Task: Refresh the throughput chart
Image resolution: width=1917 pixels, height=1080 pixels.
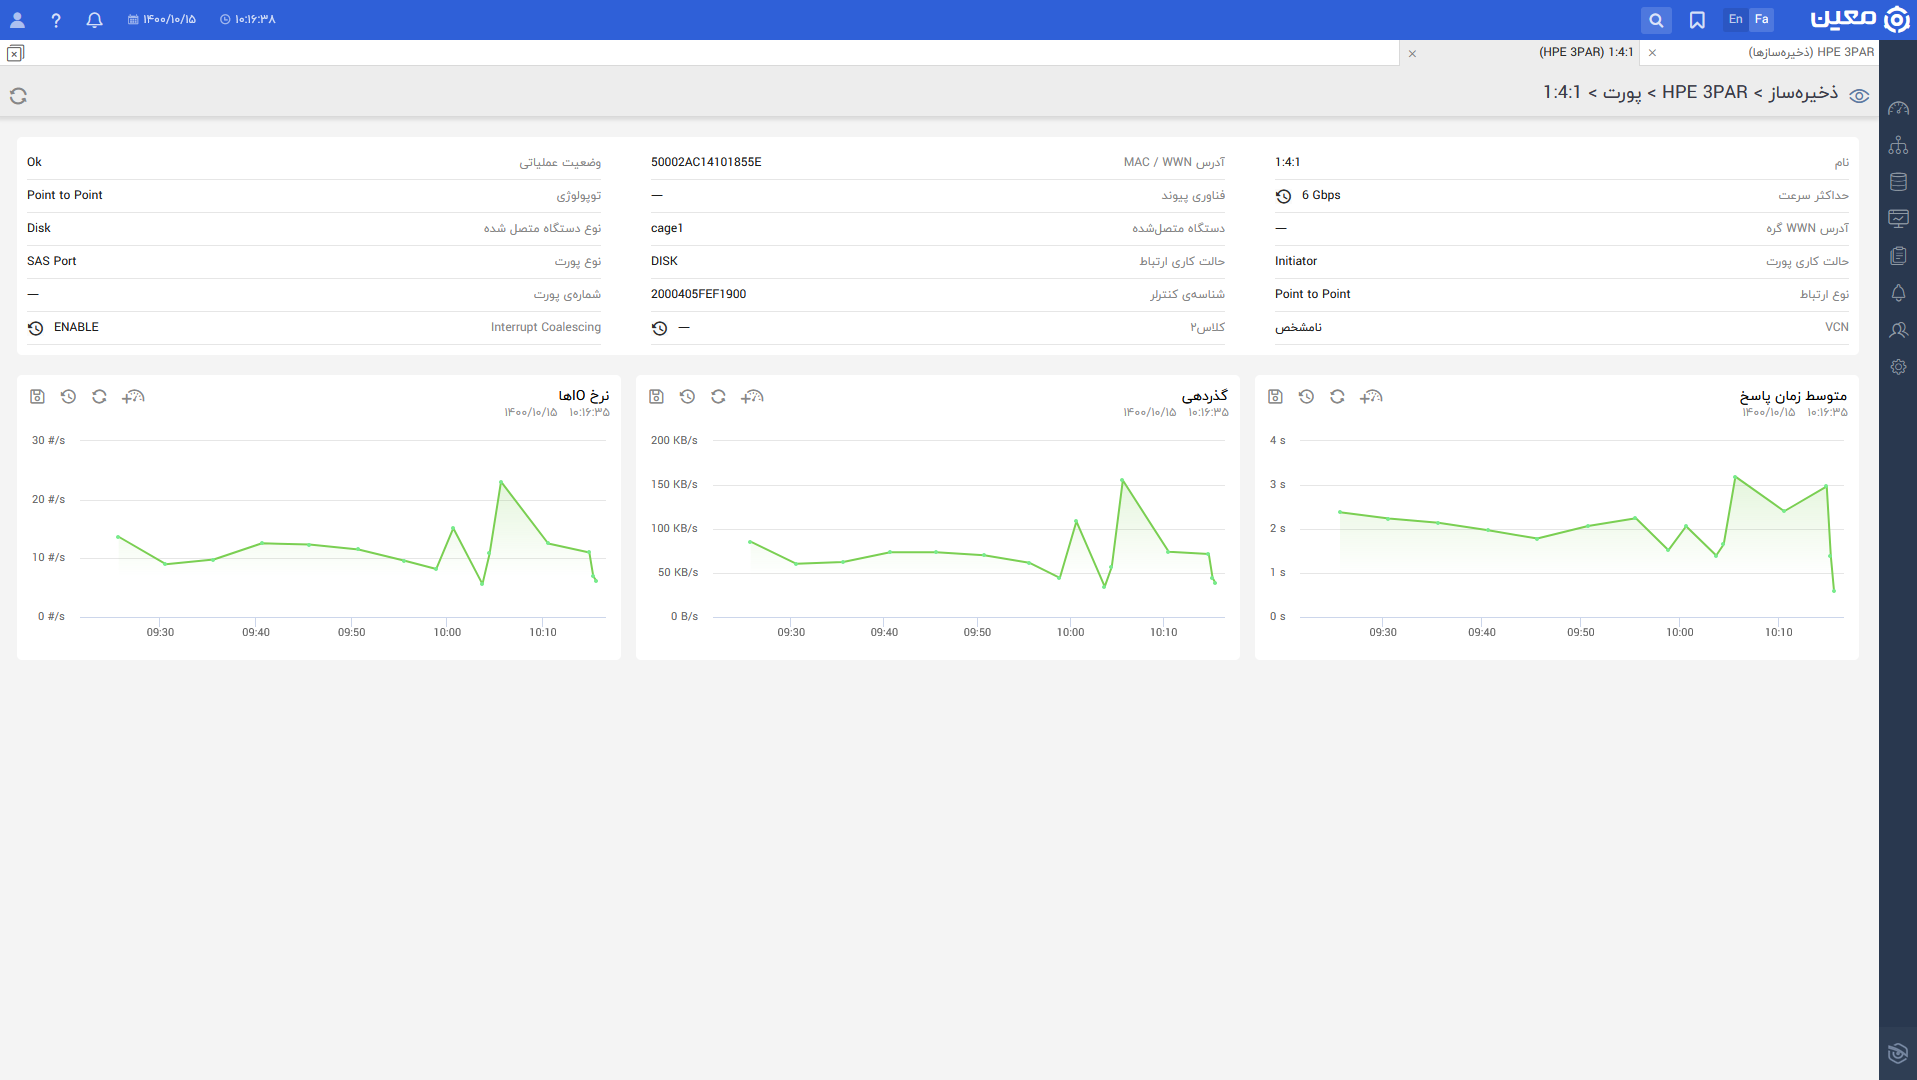Action: (x=718, y=397)
